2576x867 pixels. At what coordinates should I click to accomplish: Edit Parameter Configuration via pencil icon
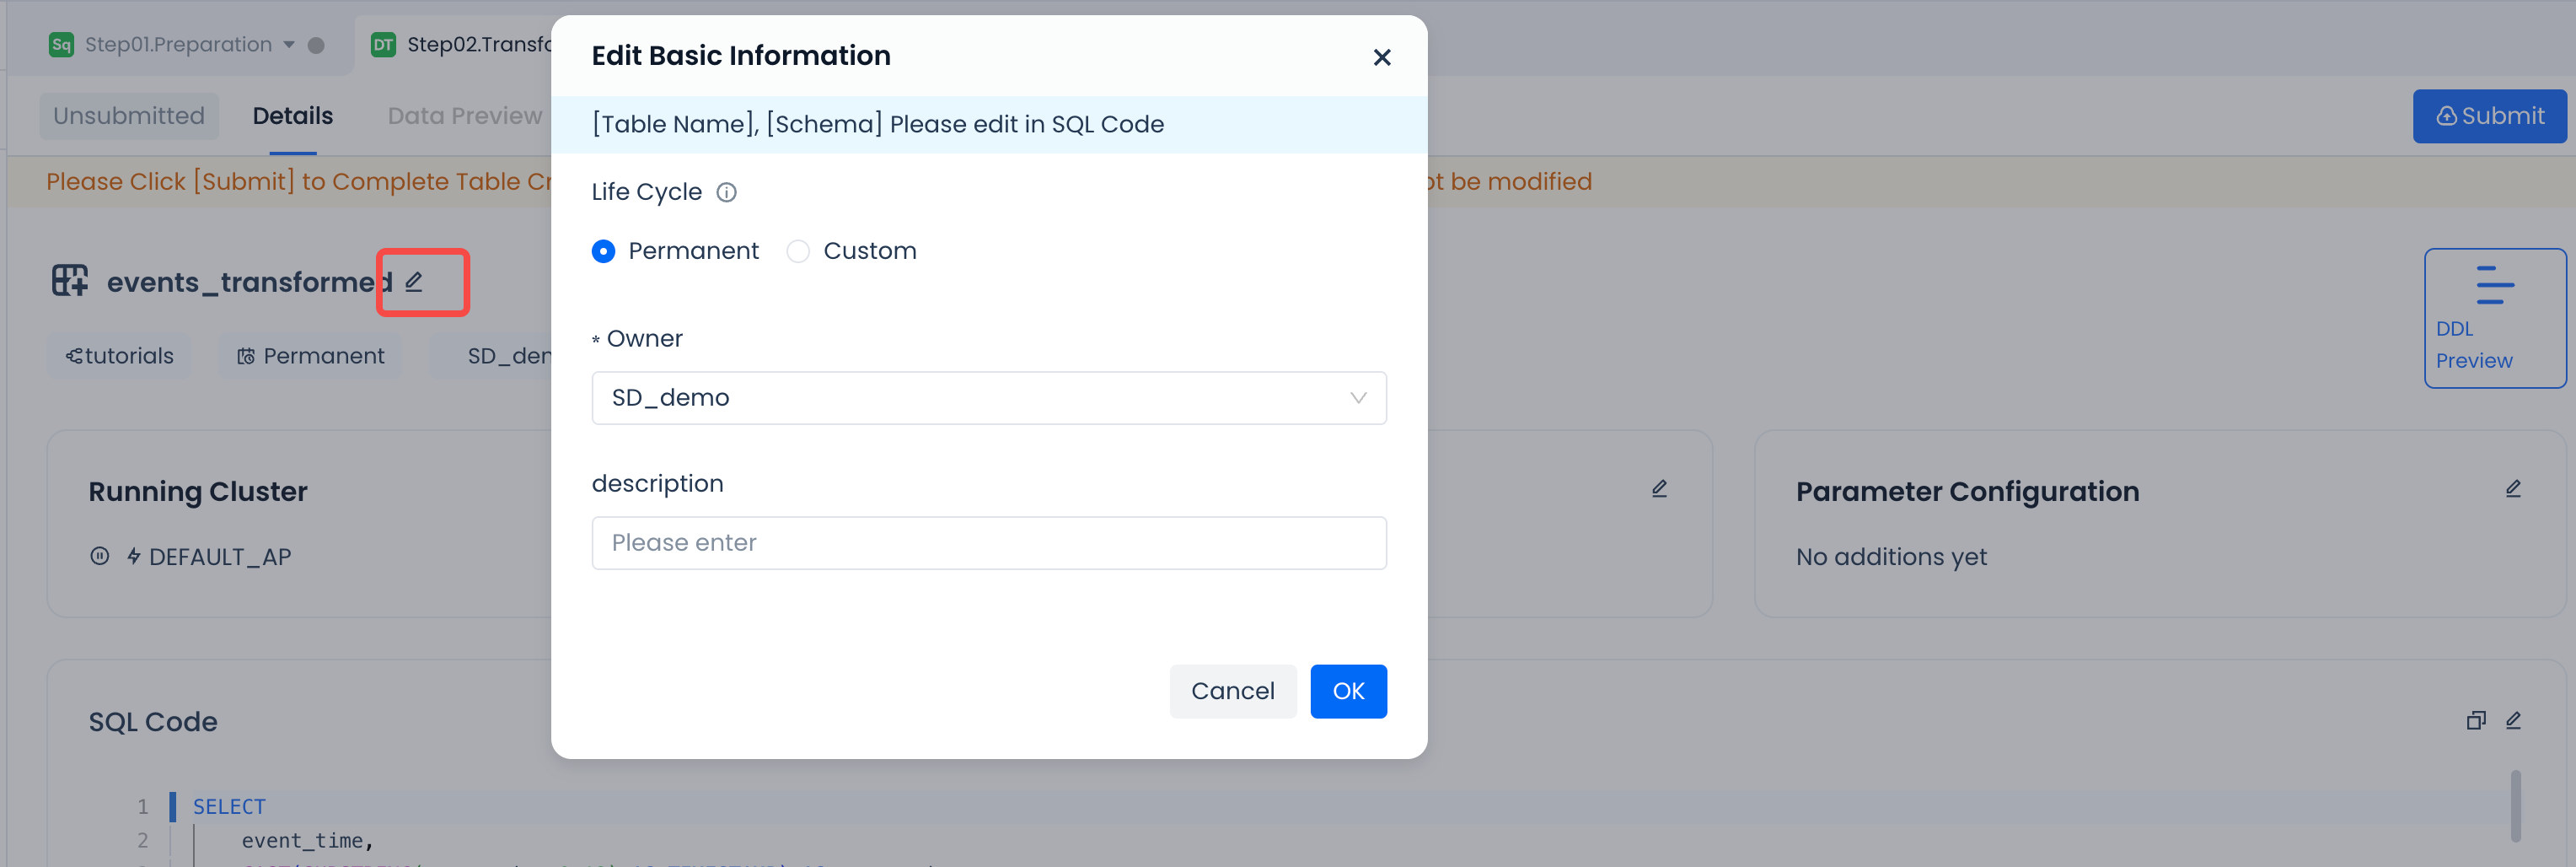point(2513,489)
